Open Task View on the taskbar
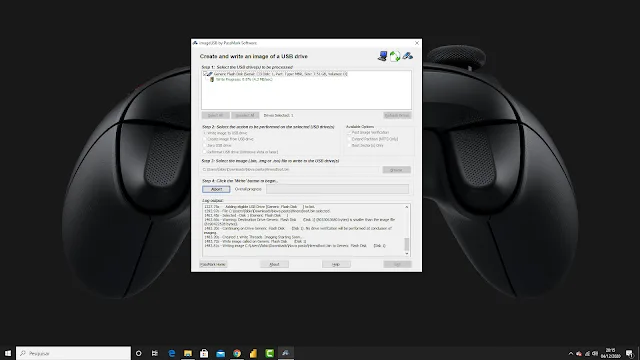Viewport: 640px width, 360px height. pos(155,353)
